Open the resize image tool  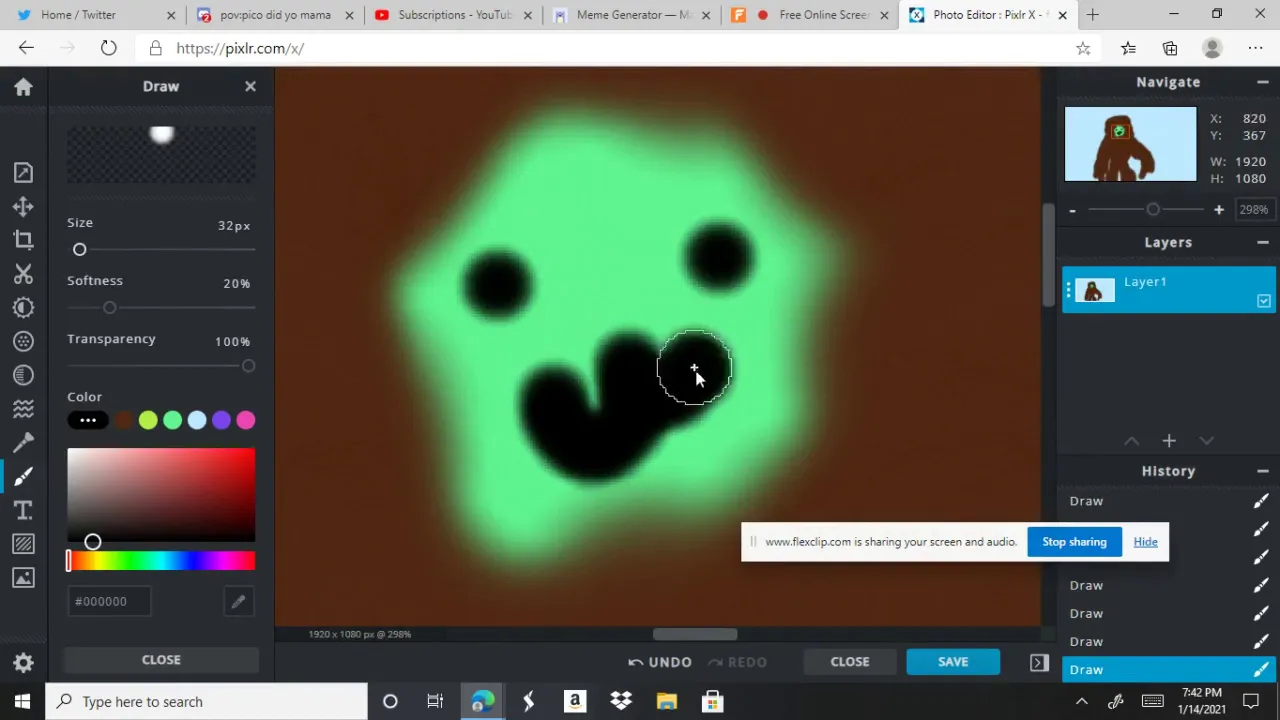(23, 173)
